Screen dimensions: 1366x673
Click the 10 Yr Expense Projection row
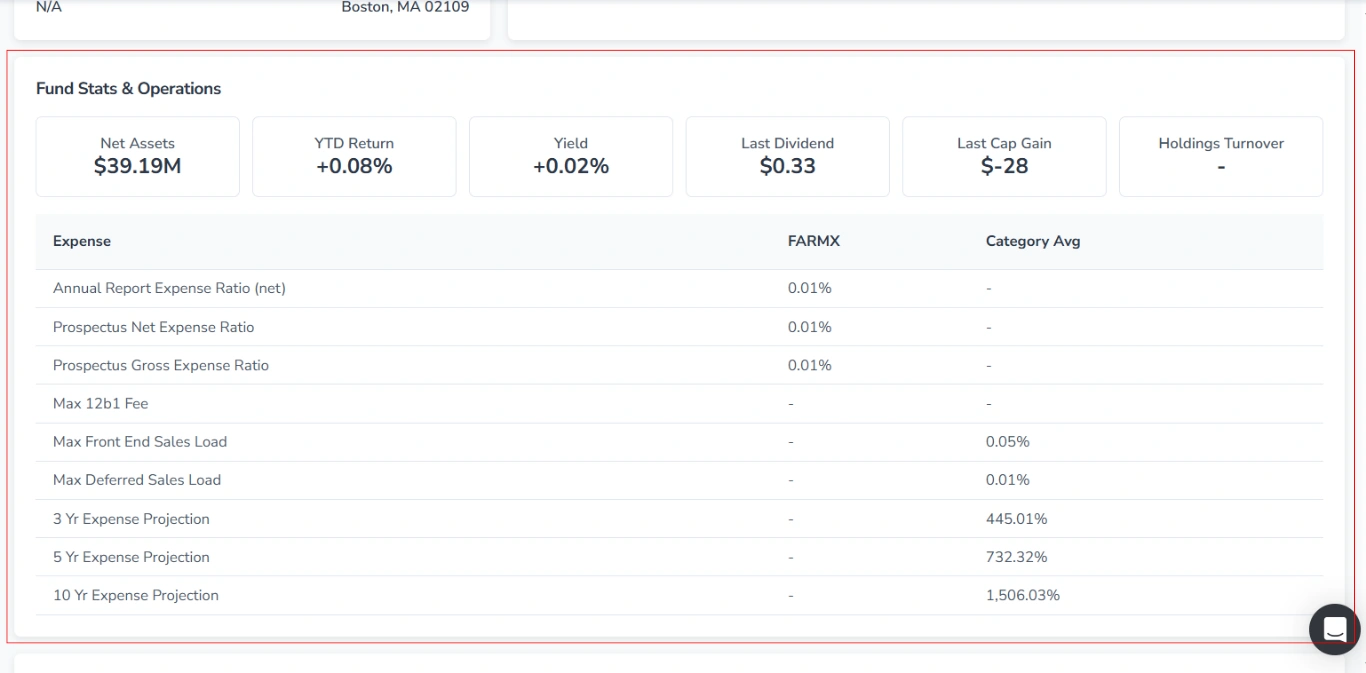(x=136, y=595)
